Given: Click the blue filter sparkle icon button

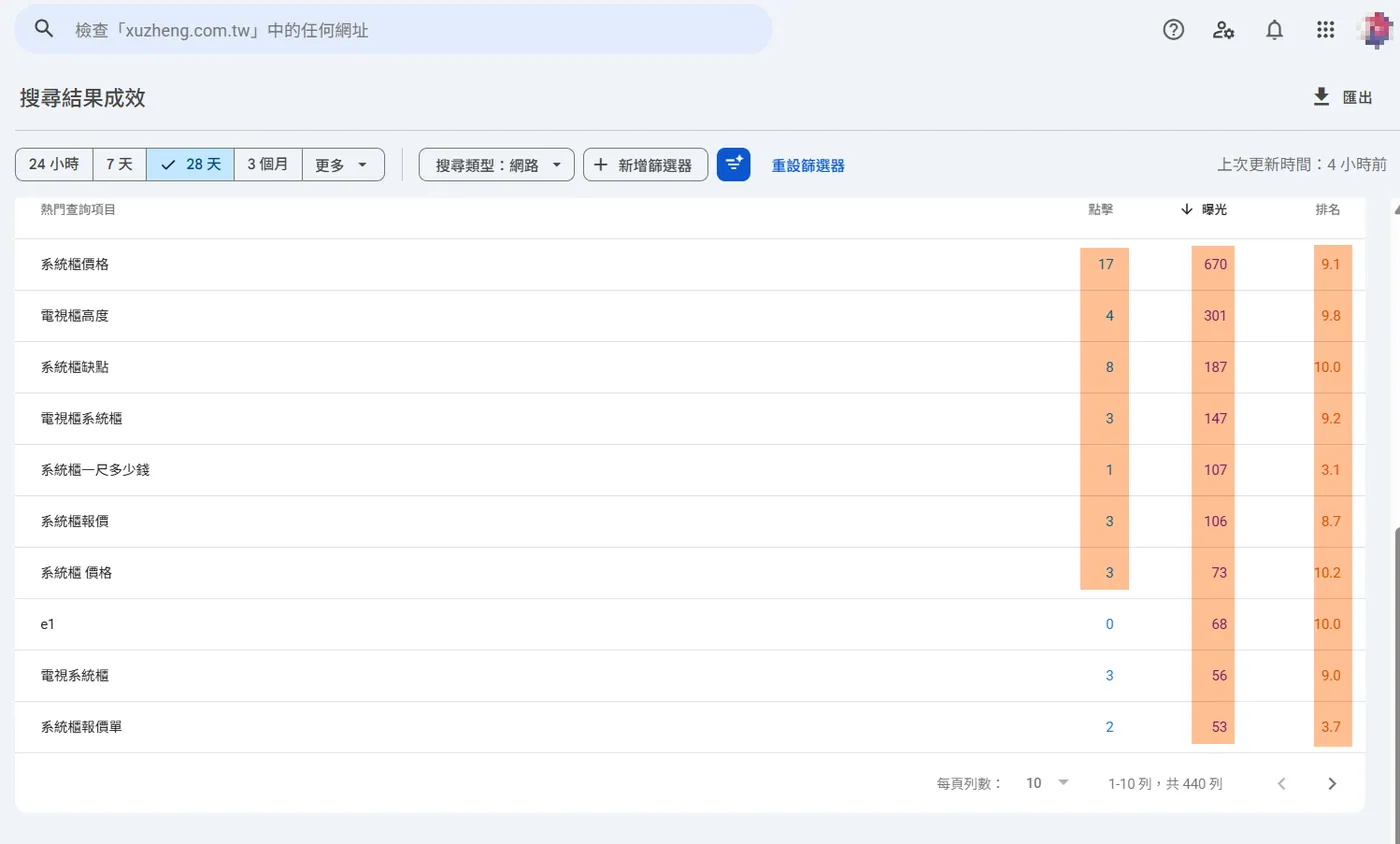Looking at the screenshot, I should (733, 165).
